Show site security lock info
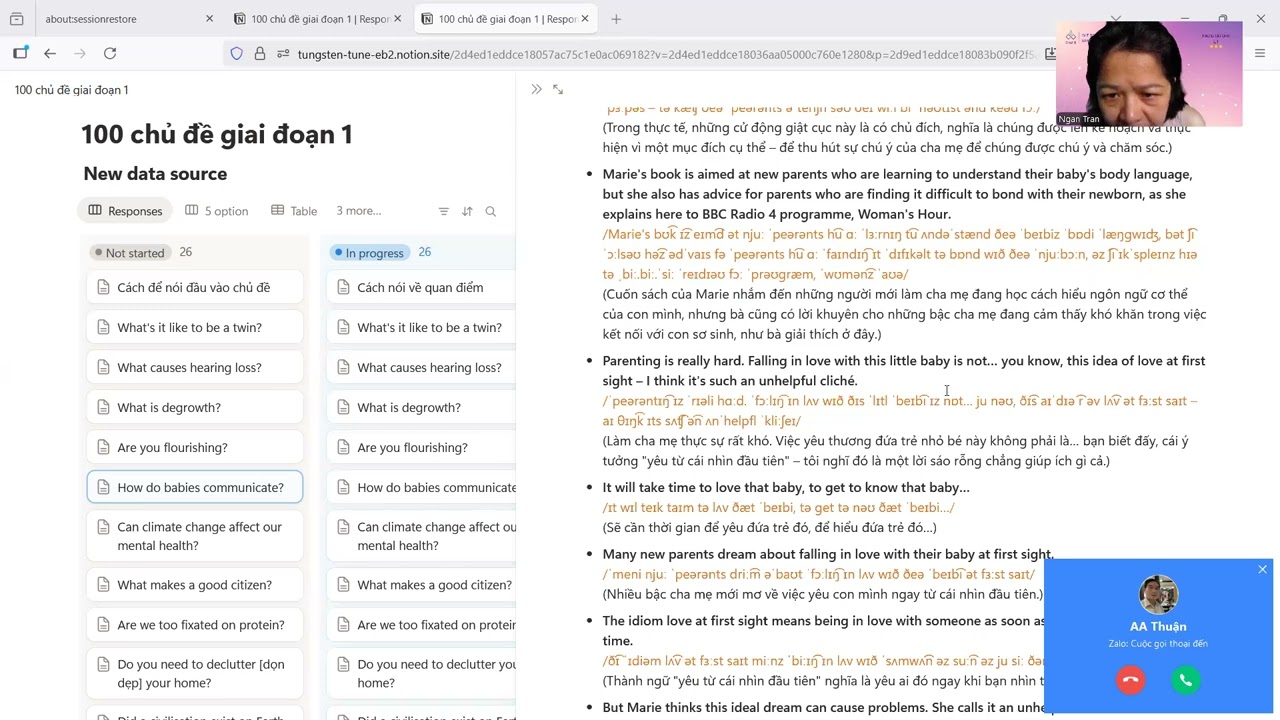Screen dimensions: 1280x720 click(x=260, y=54)
